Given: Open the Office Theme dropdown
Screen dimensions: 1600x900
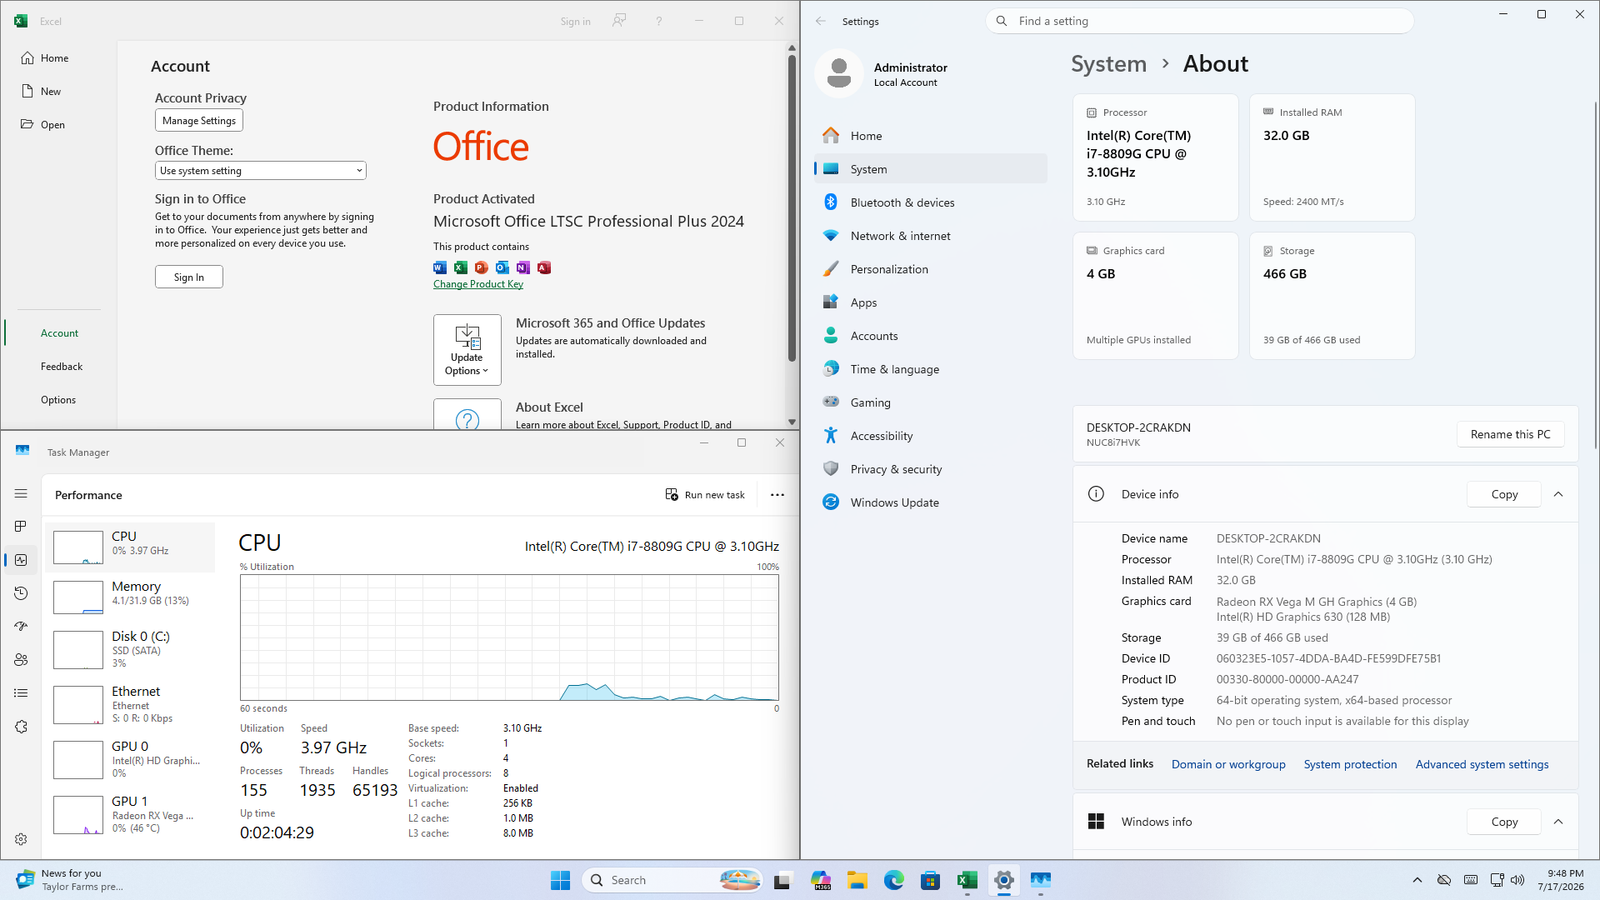Looking at the screenshot, I should 261,171.
